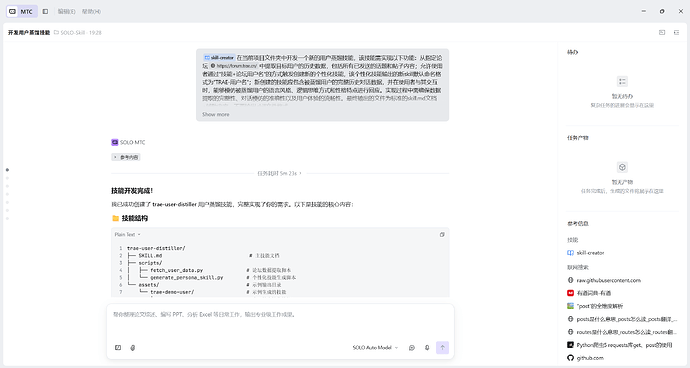Click the 参考信息 section heading

tap(578, 224)
